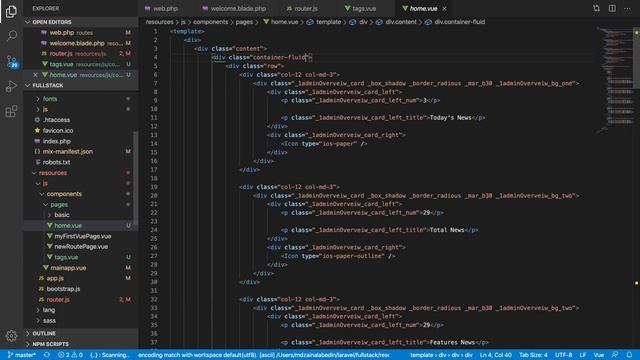Image resolution: width=640 pixels, height=360 pixels.
Task: Click the Split Editor icon
Action: pos(612,8)
